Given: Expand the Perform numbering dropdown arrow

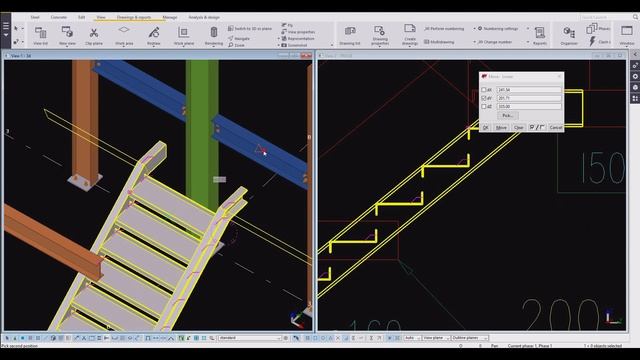Looking at the screenshot, I should pyautogui.click(x=474, y=29).
